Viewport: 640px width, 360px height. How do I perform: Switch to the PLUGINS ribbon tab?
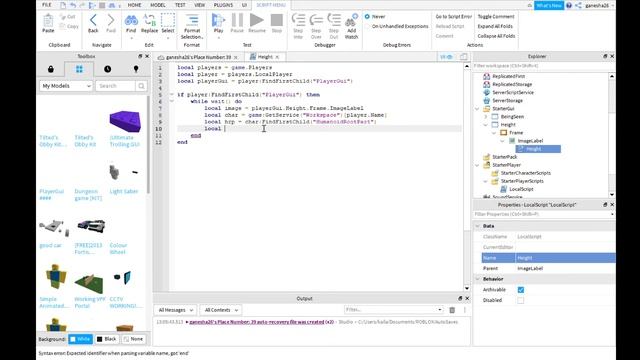(x=223, y=5)
